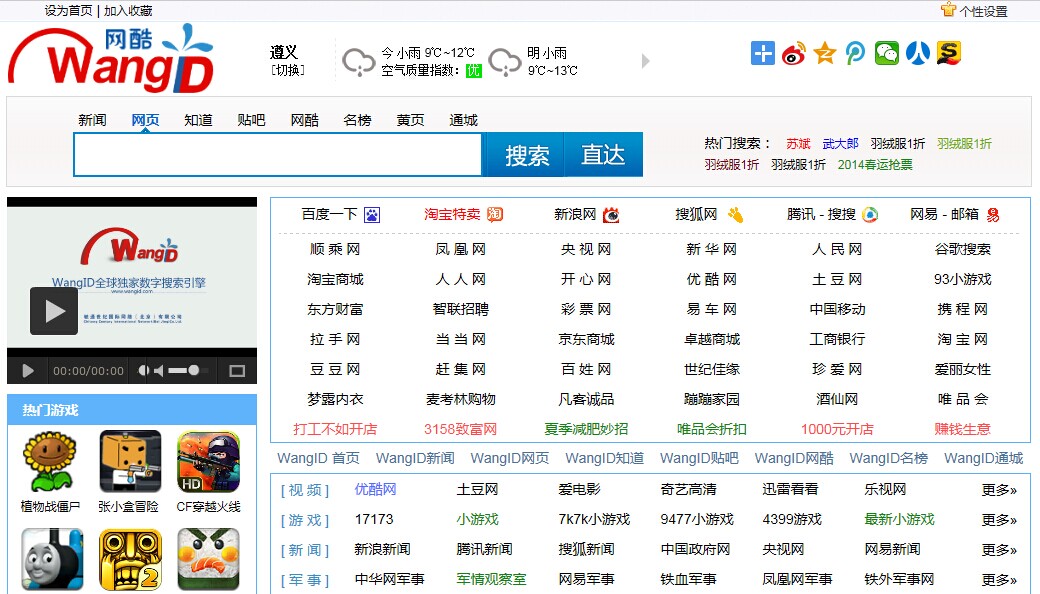Click the green WeChat icon
Viewport: 1040px width, 594px height.
click(887, 53)
